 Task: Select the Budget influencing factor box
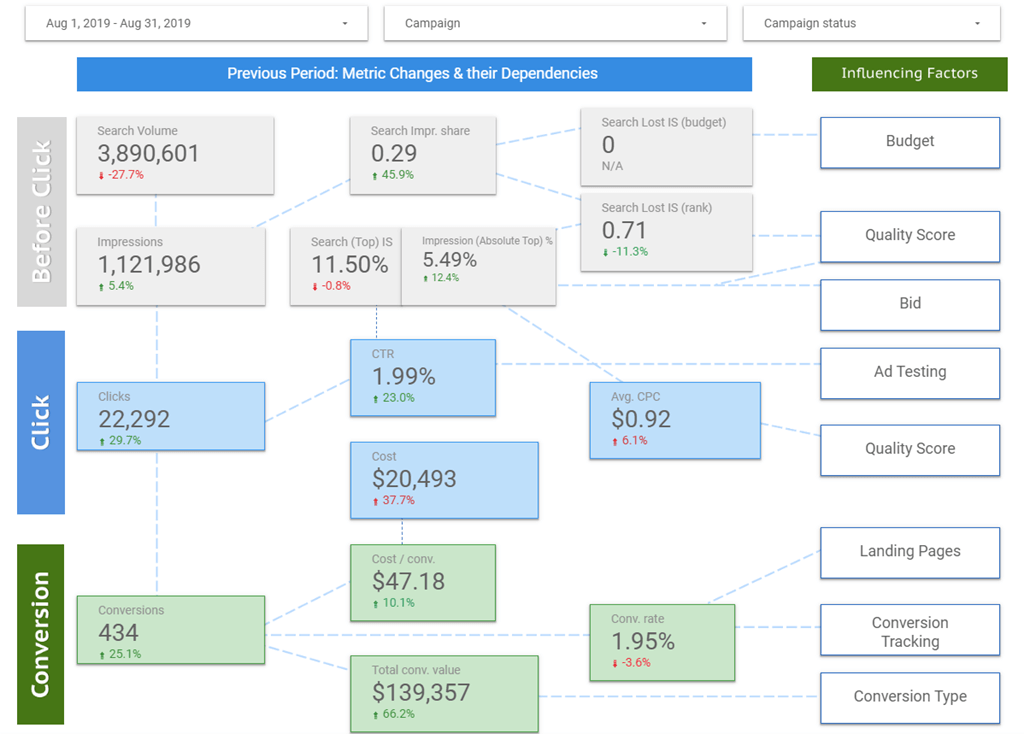[x=909, y=142]
